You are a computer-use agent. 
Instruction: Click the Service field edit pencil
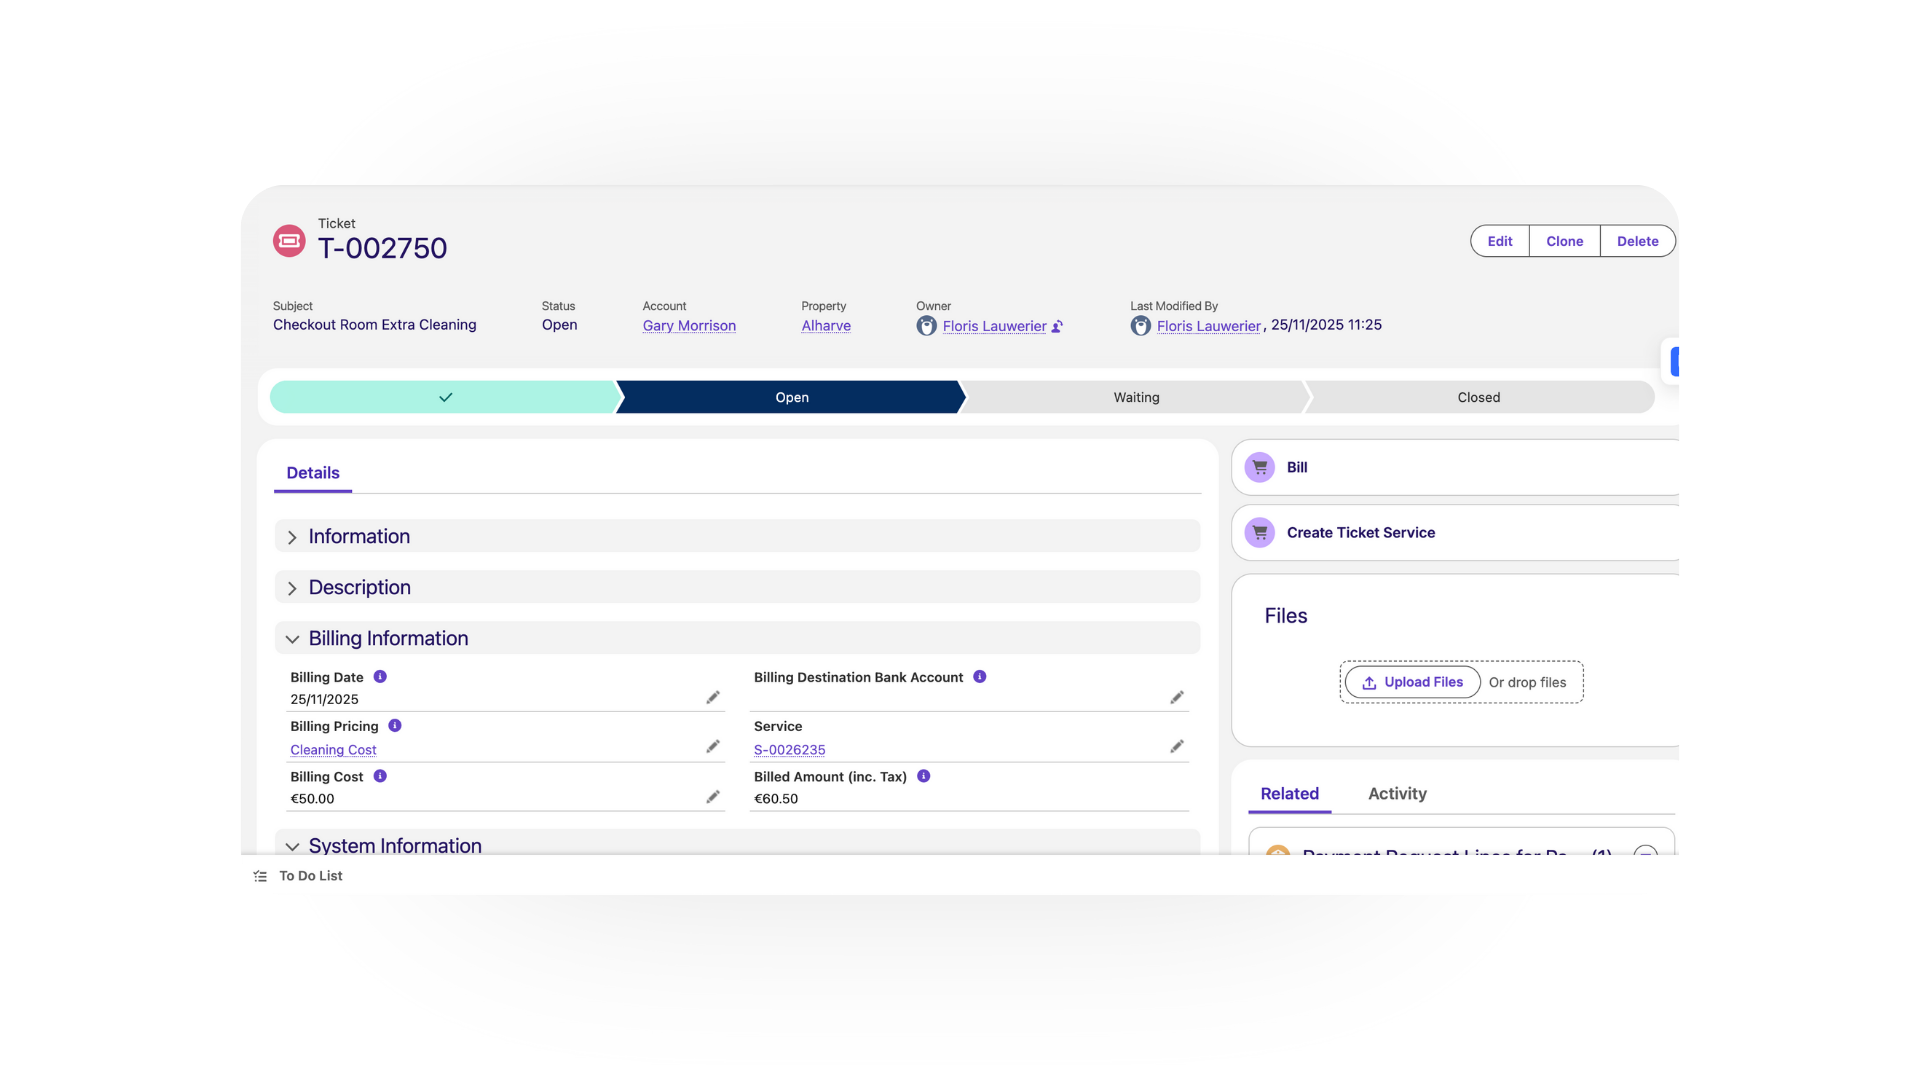click(1177, 747)
